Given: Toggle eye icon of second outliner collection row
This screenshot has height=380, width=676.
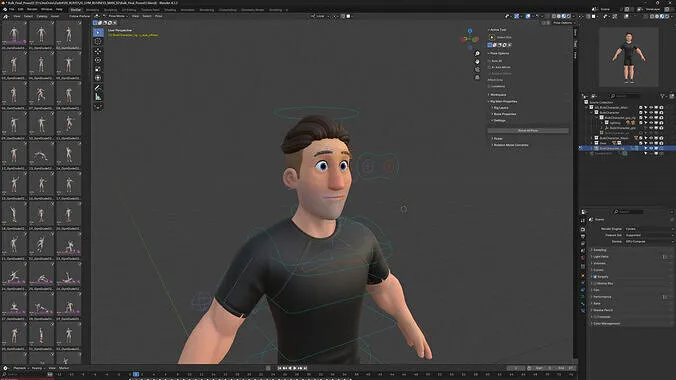Looking at the screenshot, I should click(651, 113).
